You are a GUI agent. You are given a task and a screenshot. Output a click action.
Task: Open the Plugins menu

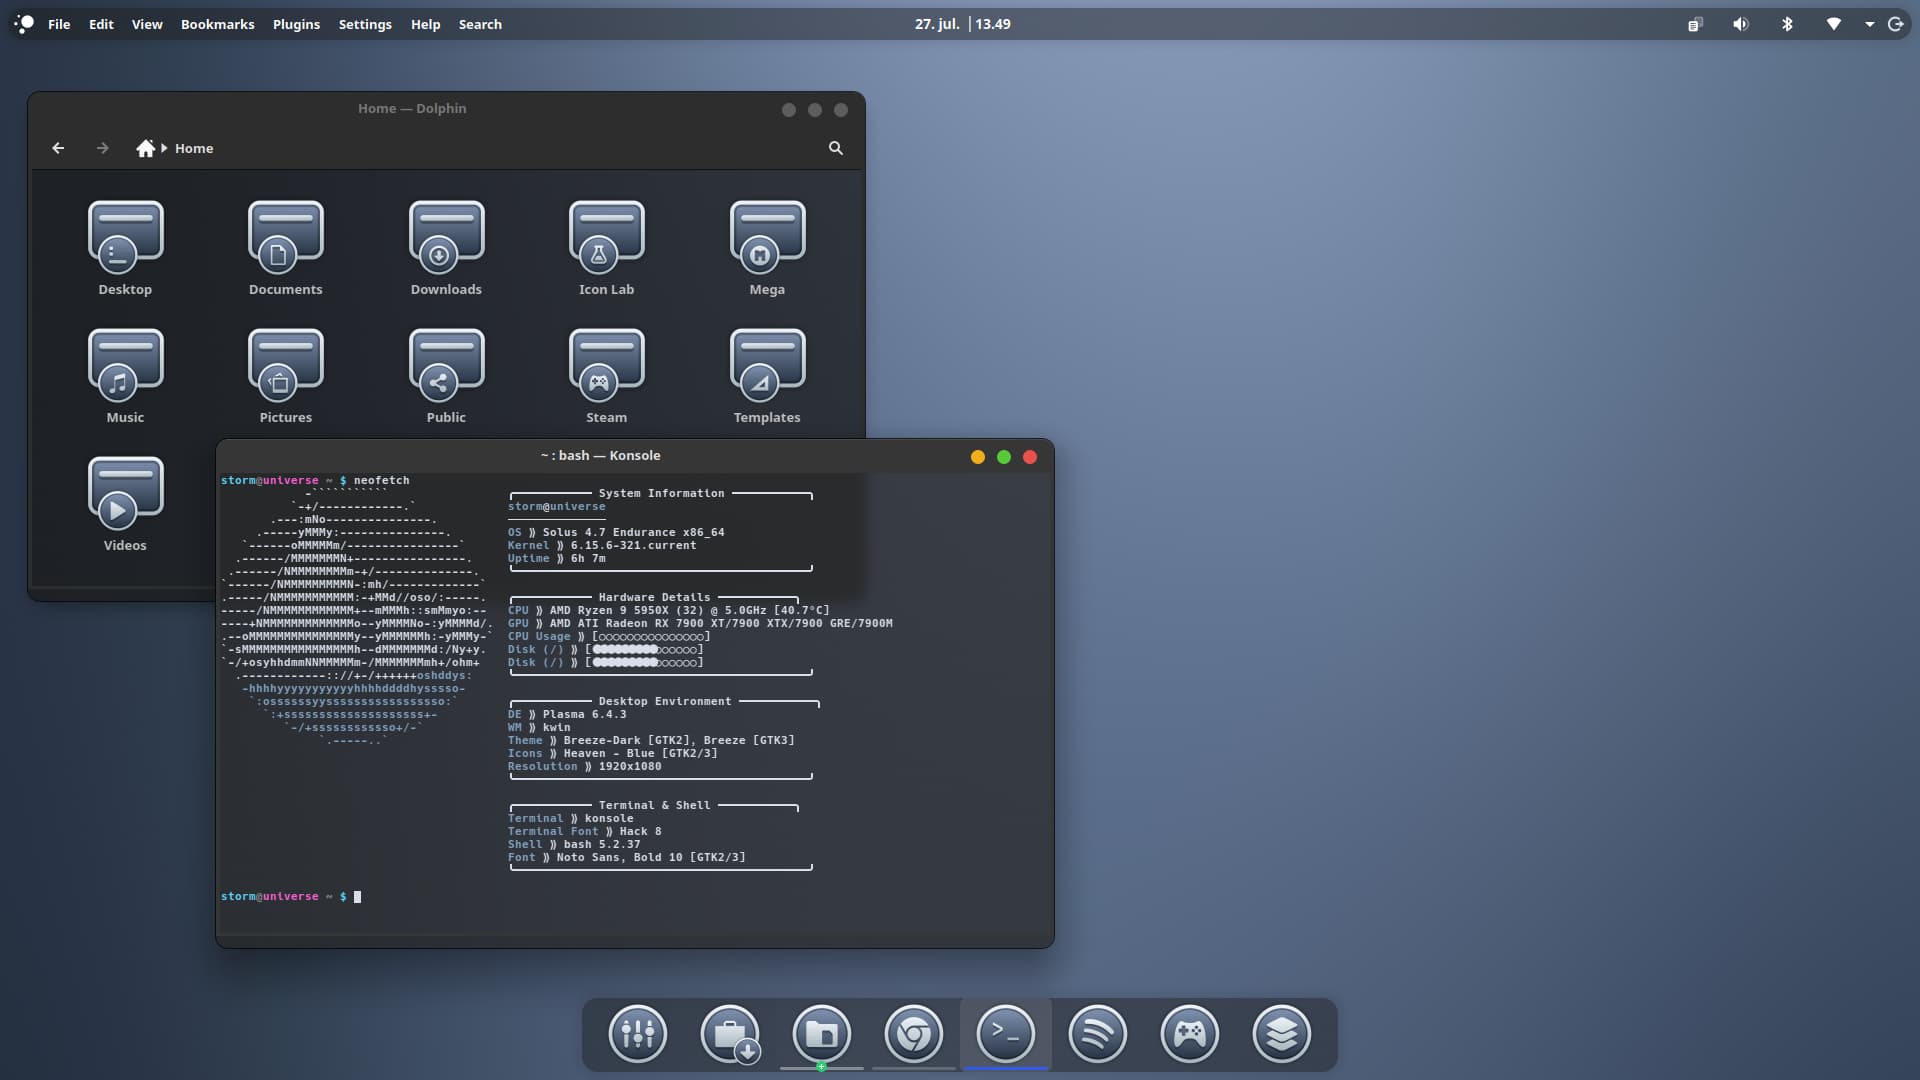coord(296,24)
